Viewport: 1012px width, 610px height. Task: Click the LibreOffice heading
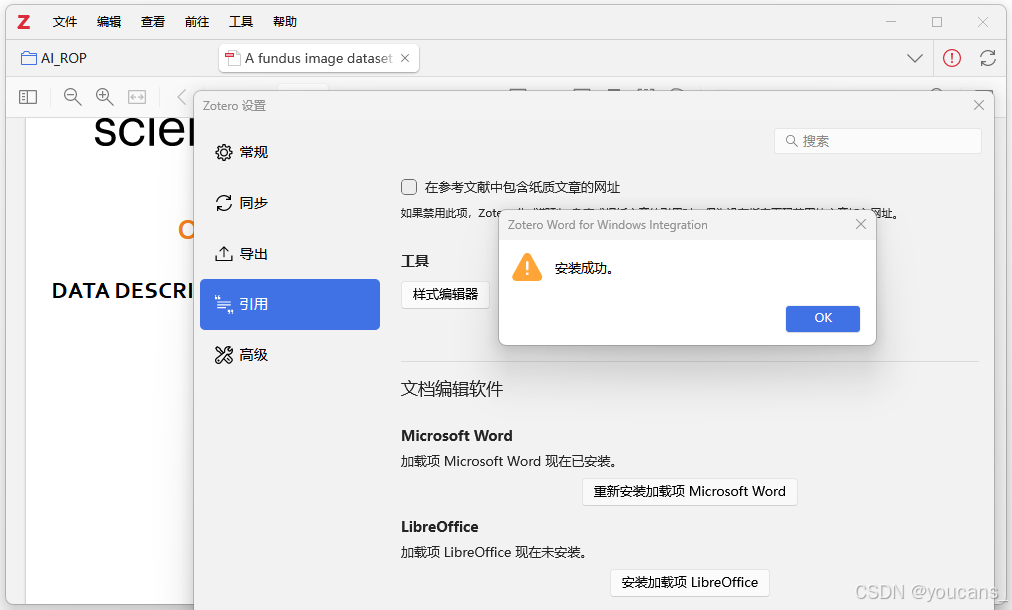[440, 527]
